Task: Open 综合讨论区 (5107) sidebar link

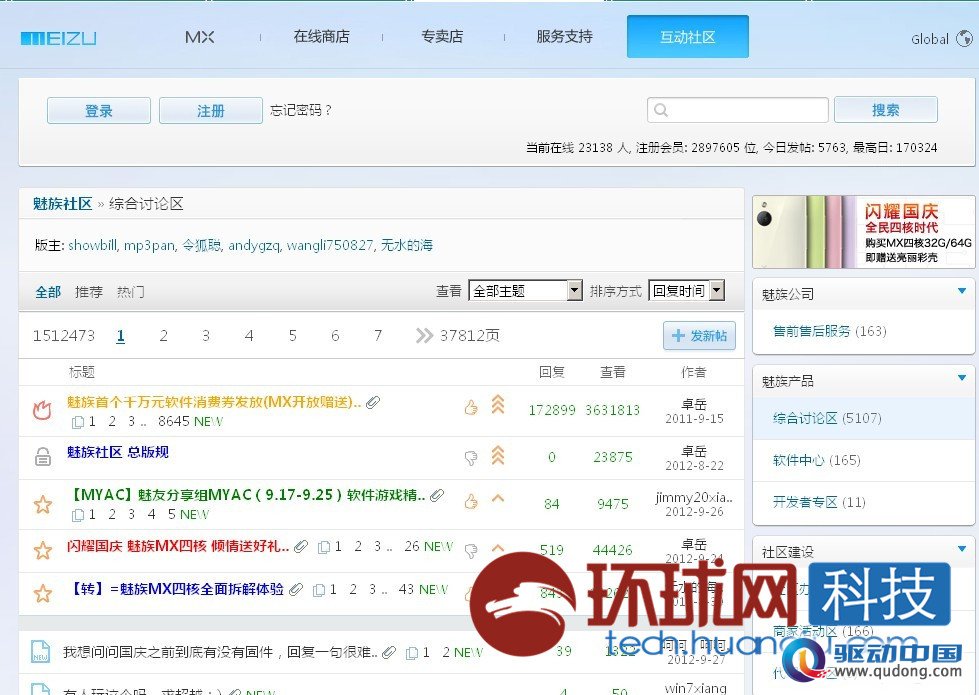Action: click(x=827, y=418)
